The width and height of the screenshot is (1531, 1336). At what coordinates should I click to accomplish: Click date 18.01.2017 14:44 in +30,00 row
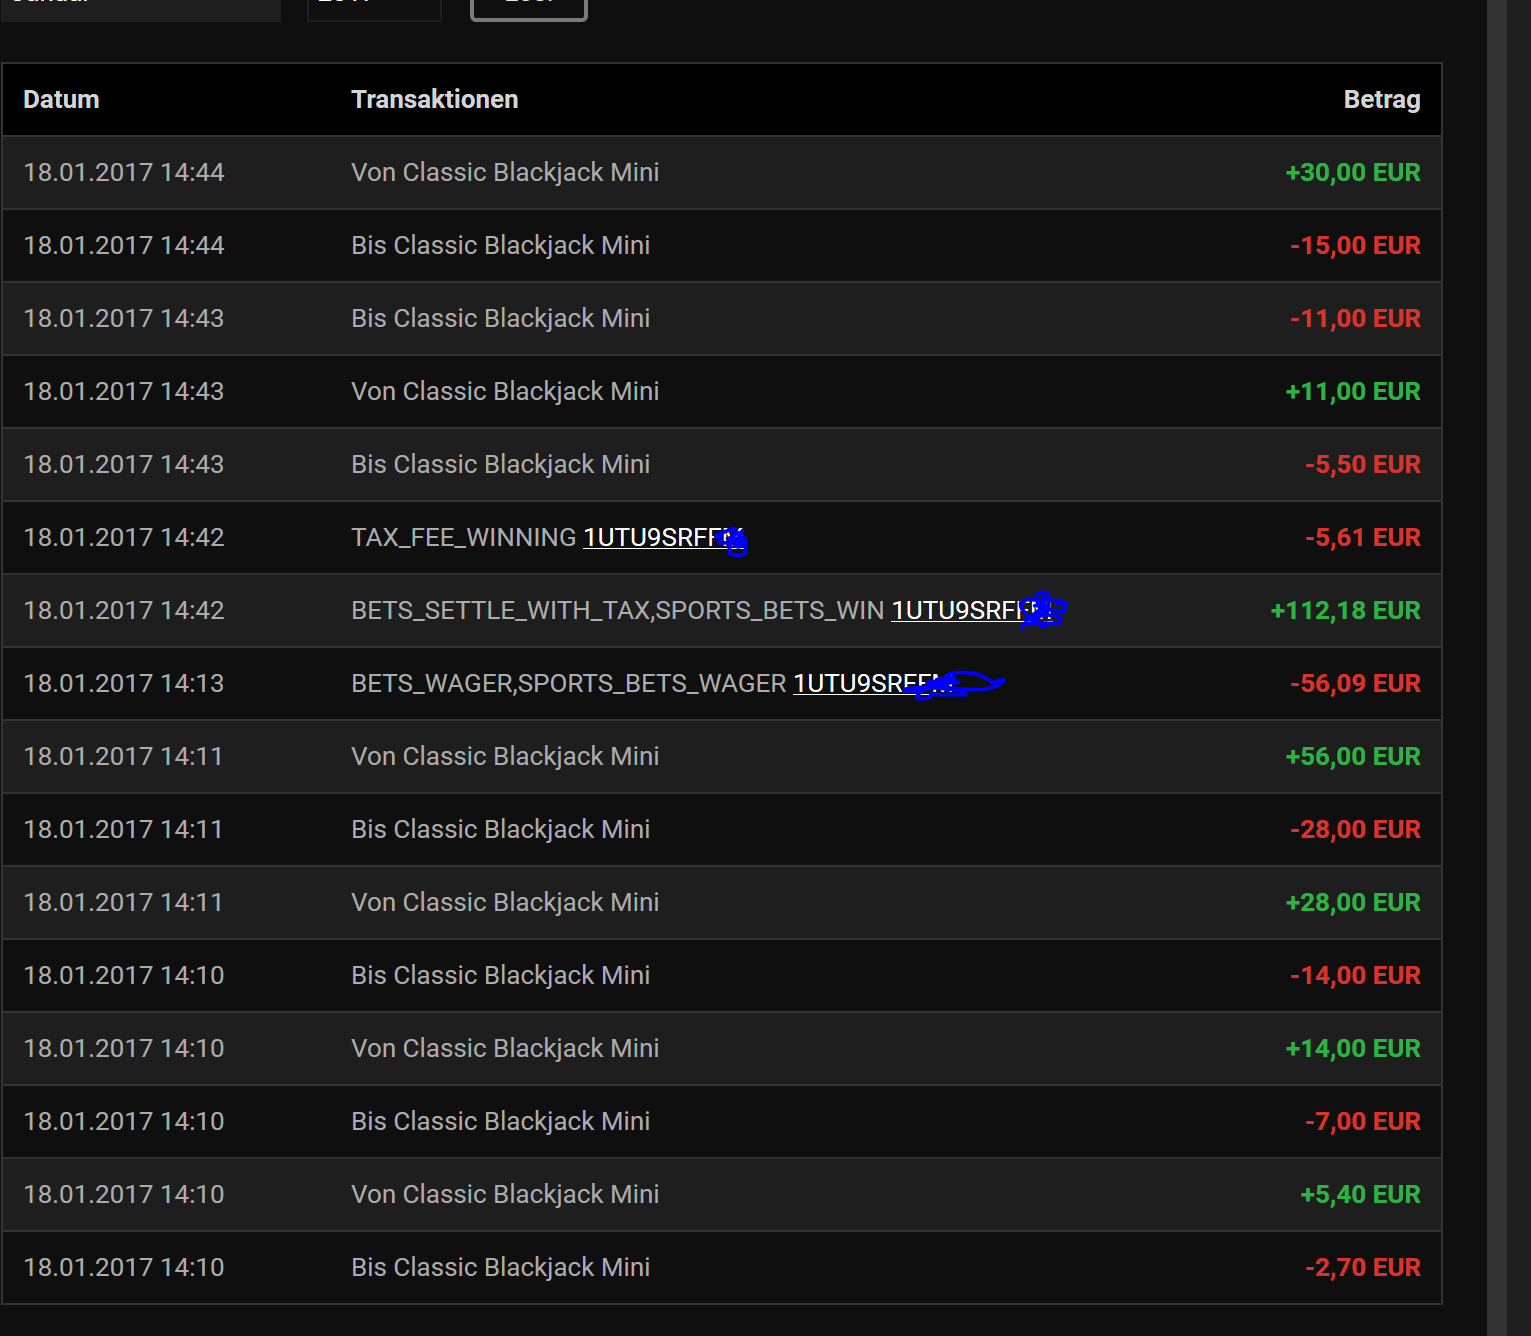click(124, 172)
